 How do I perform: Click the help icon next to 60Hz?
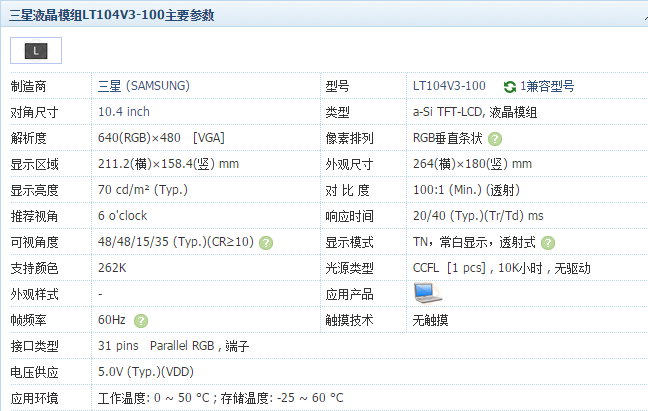[x=141, y=320]
